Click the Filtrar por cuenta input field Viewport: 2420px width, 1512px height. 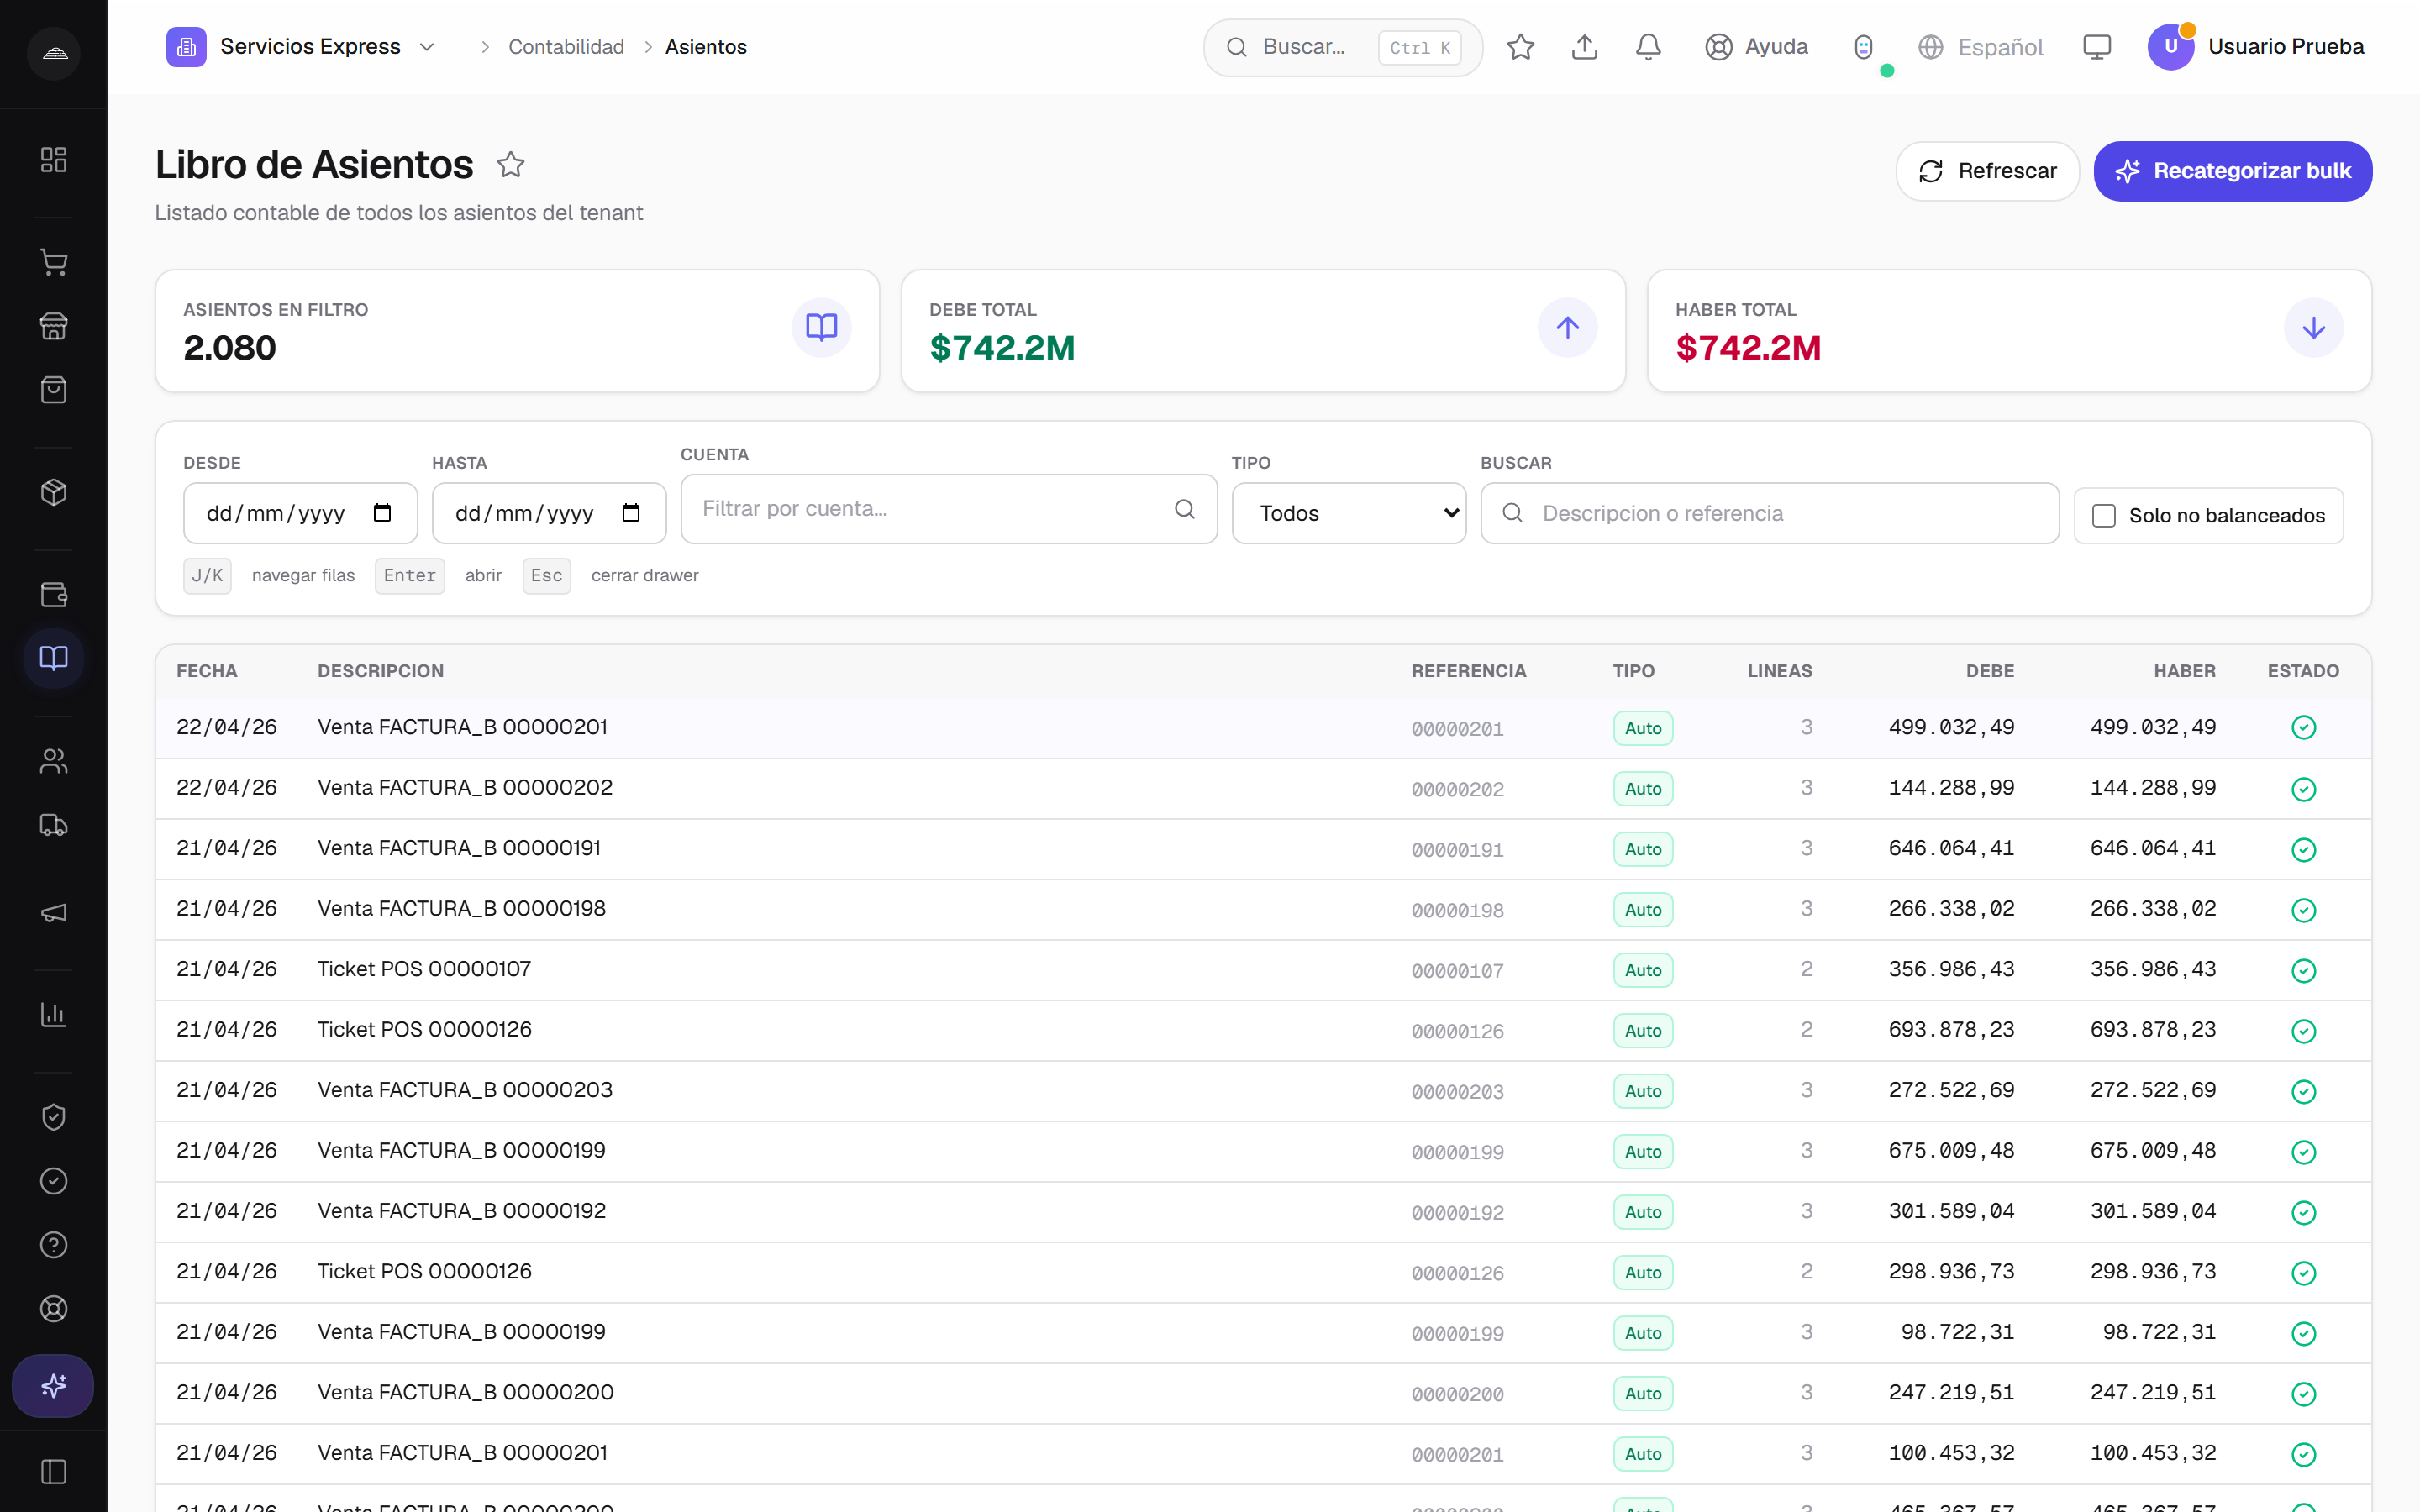[x=948, y=509]
